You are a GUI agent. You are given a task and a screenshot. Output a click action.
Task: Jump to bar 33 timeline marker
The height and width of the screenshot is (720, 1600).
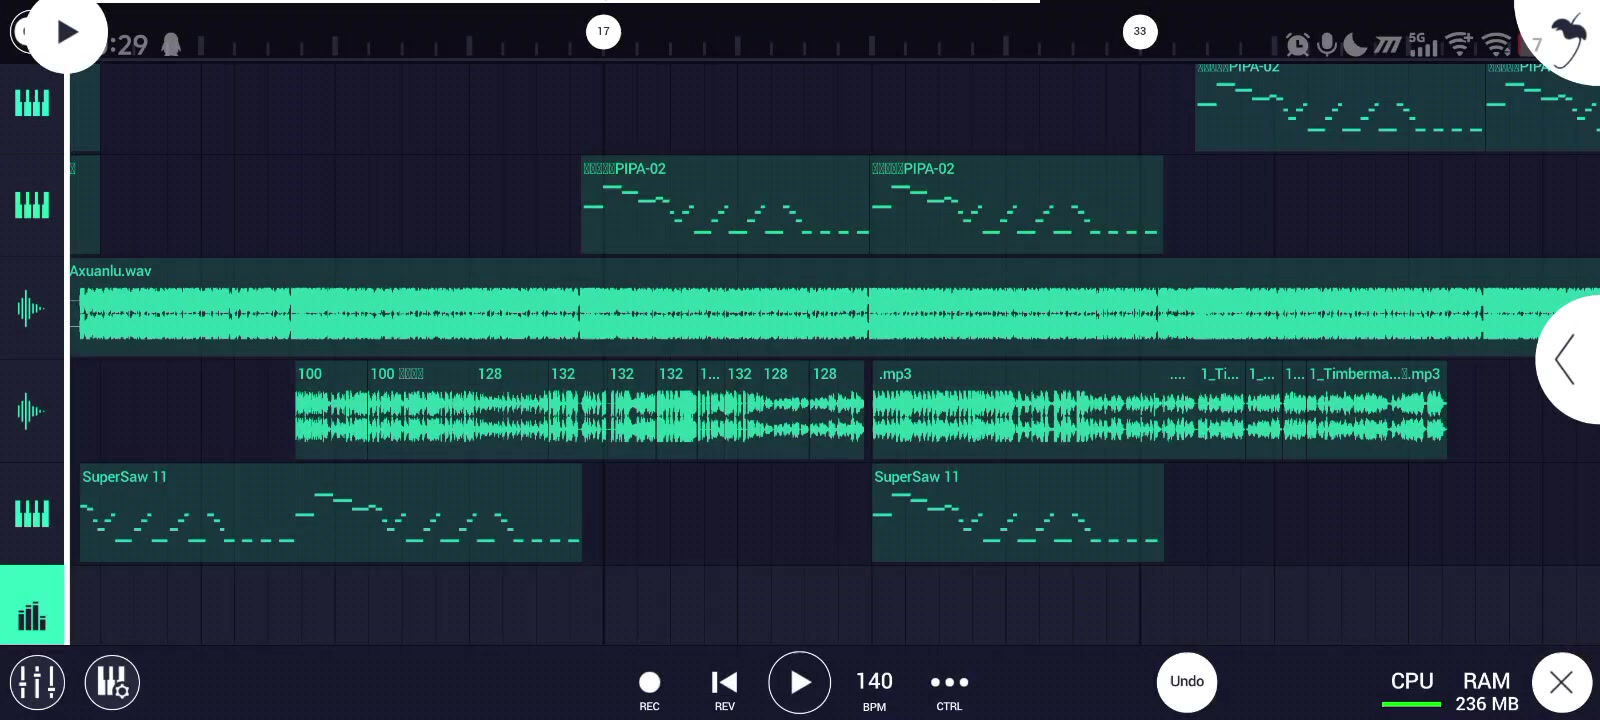1140,32
